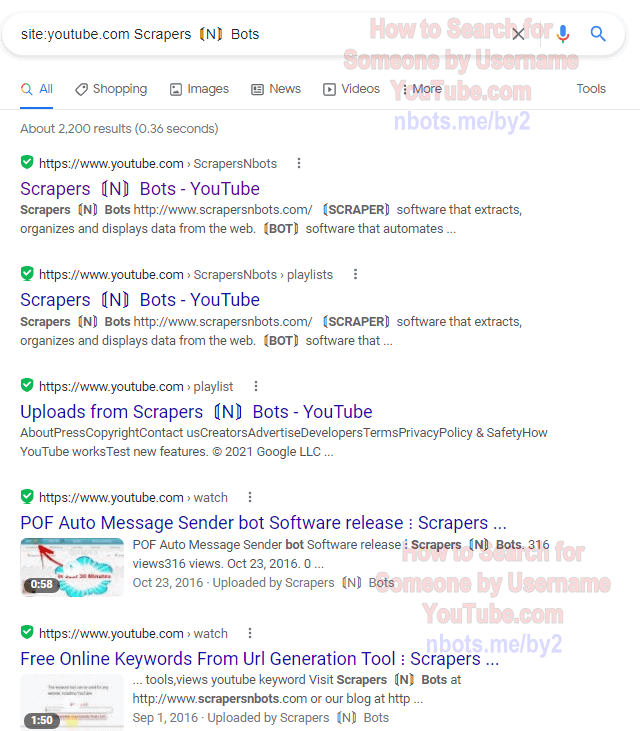Open three-dot menu for ScrapersNbots playlists result
Image resolution: width=640 pixels, height=731 pixels.
(355, 274)
